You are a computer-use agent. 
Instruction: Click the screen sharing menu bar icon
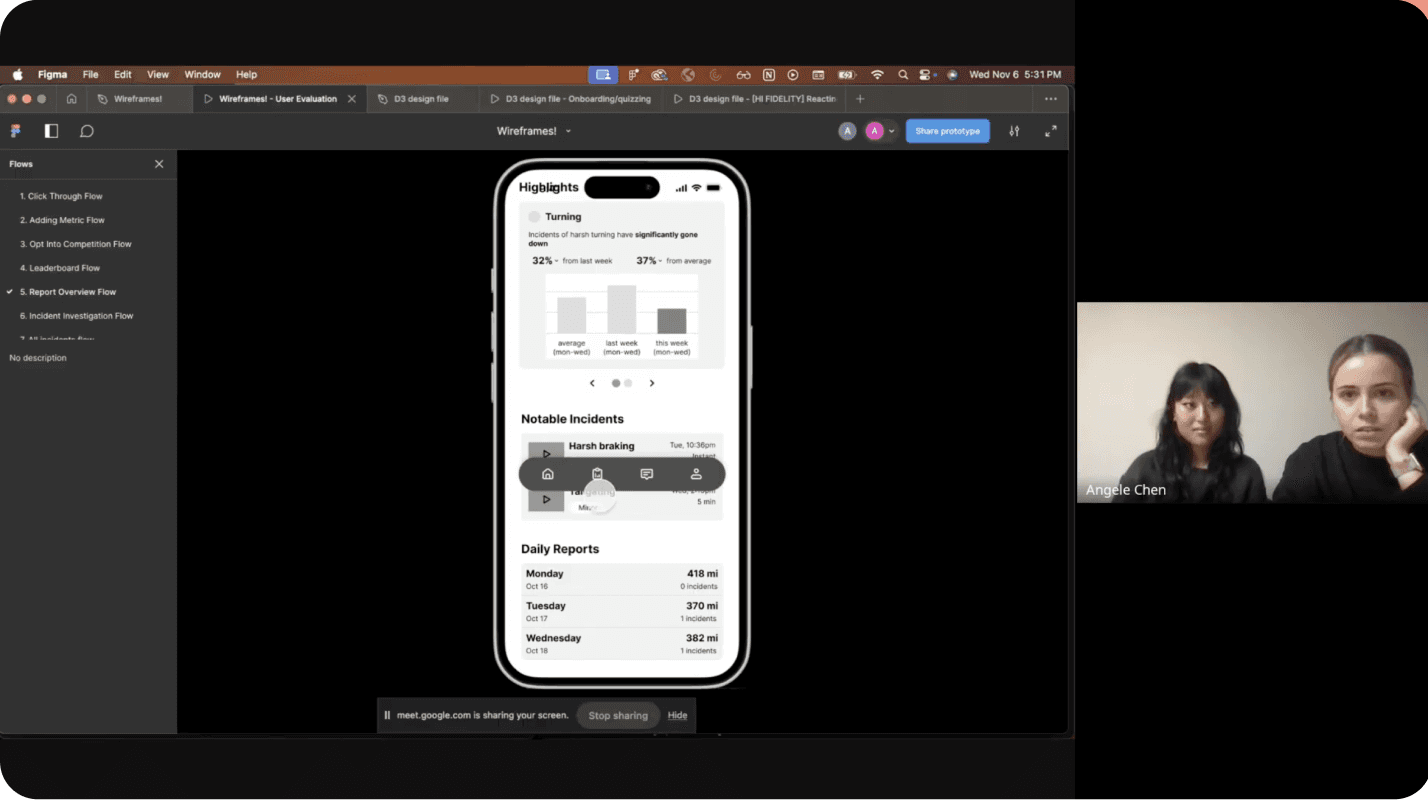603,74
